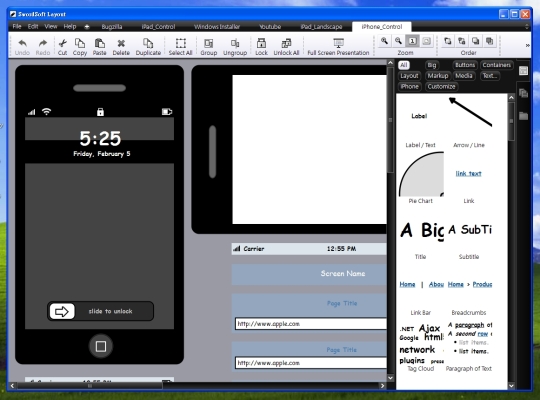Toggle the actual size zoom button
Screen dimensions: 540x400
[x=412, y=41]
